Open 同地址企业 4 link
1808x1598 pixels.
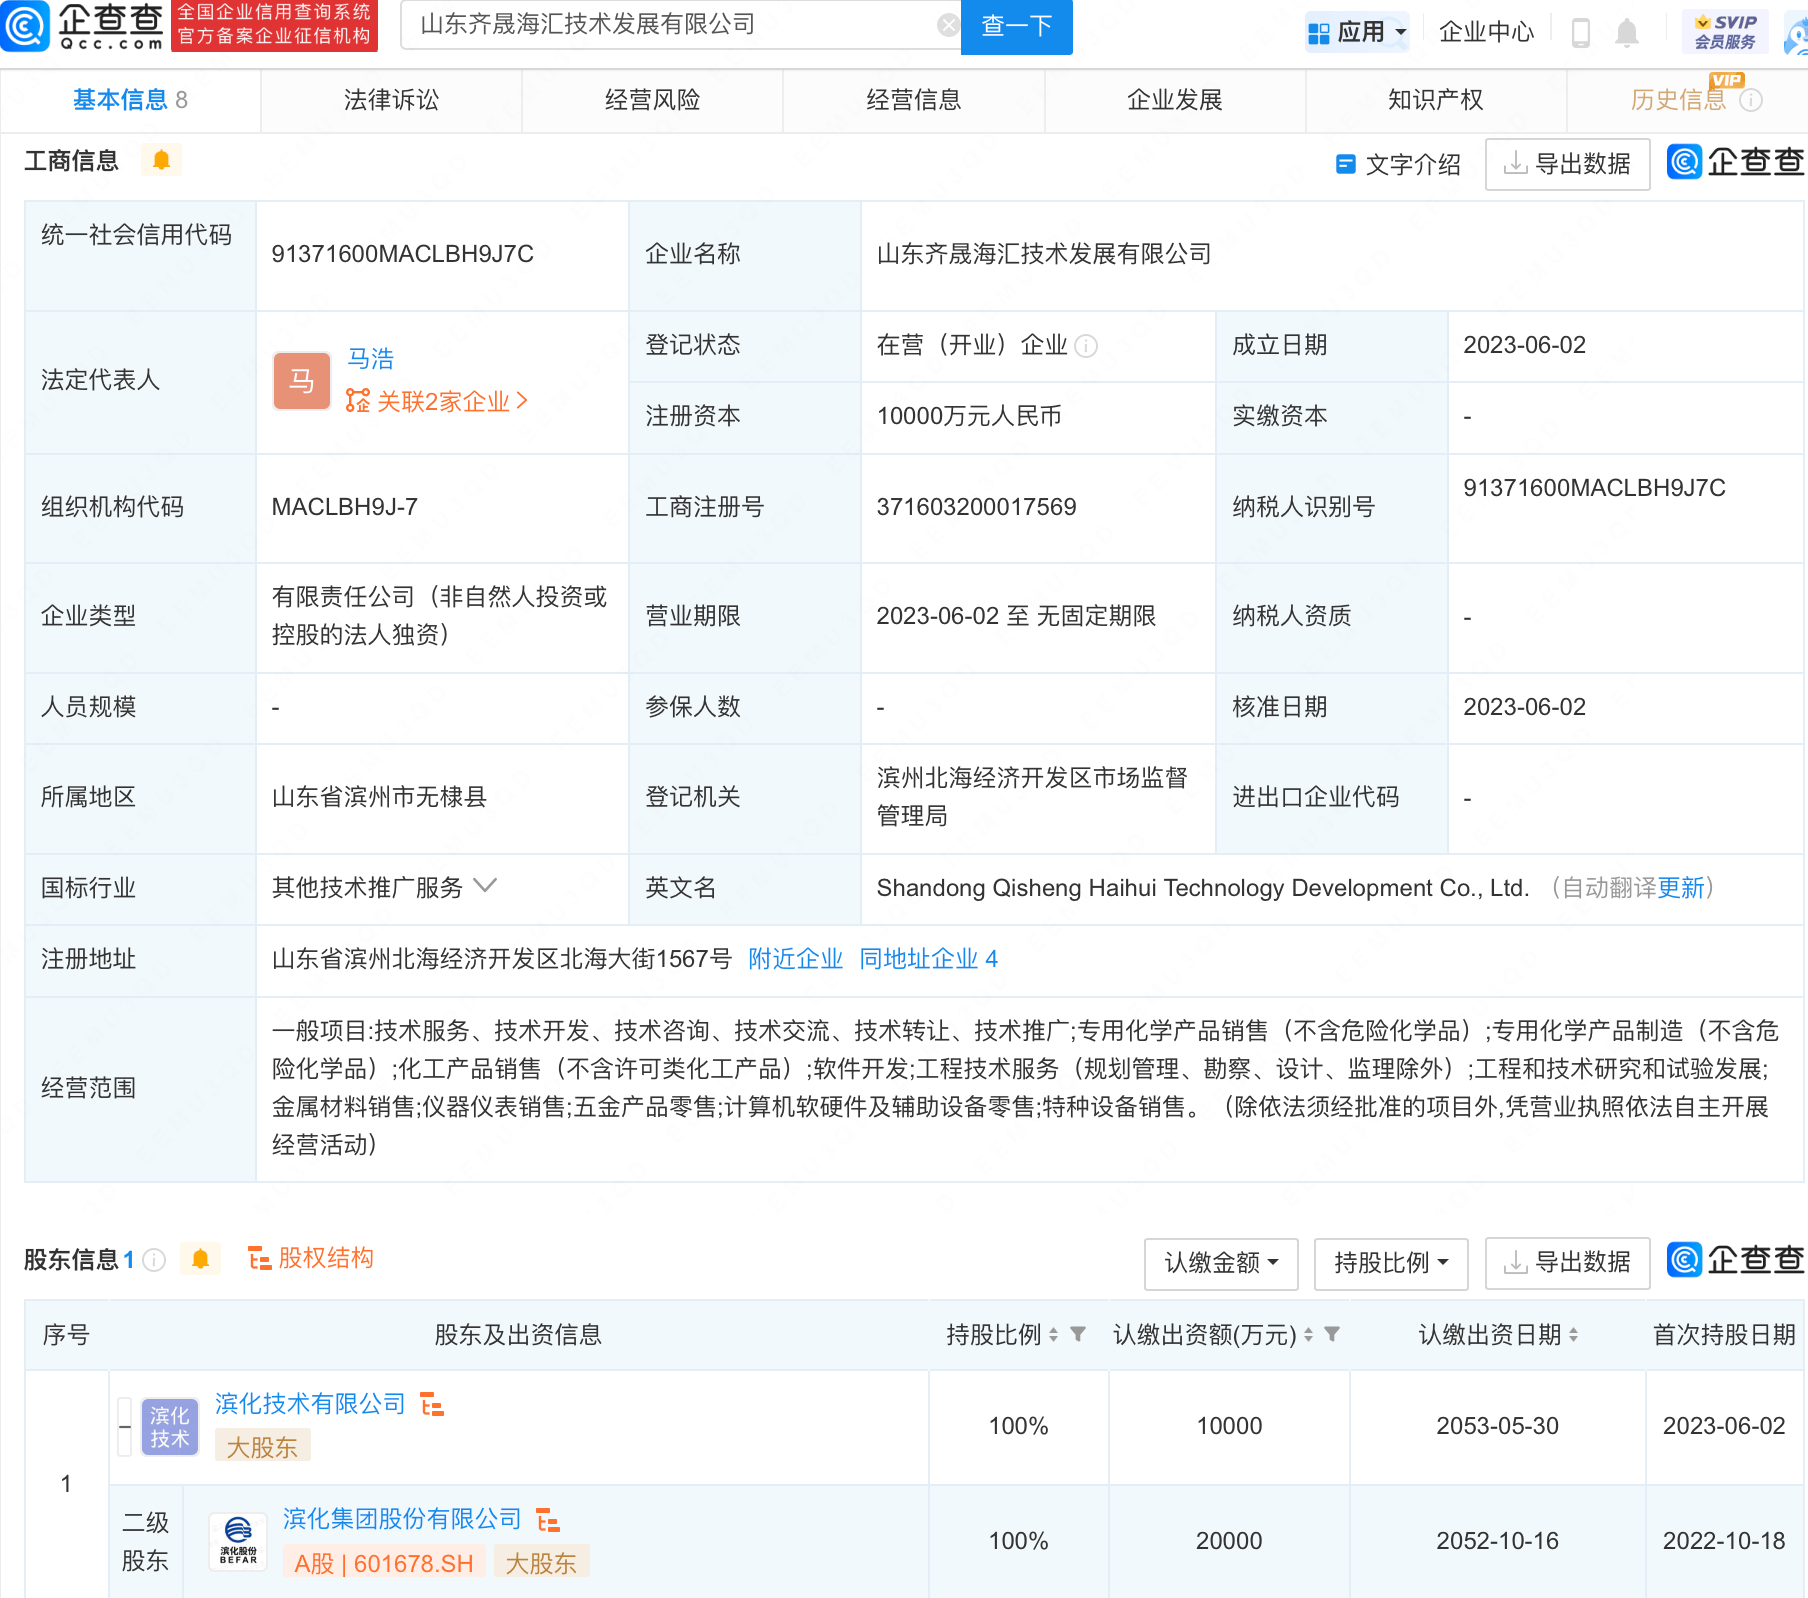(928, 959)
